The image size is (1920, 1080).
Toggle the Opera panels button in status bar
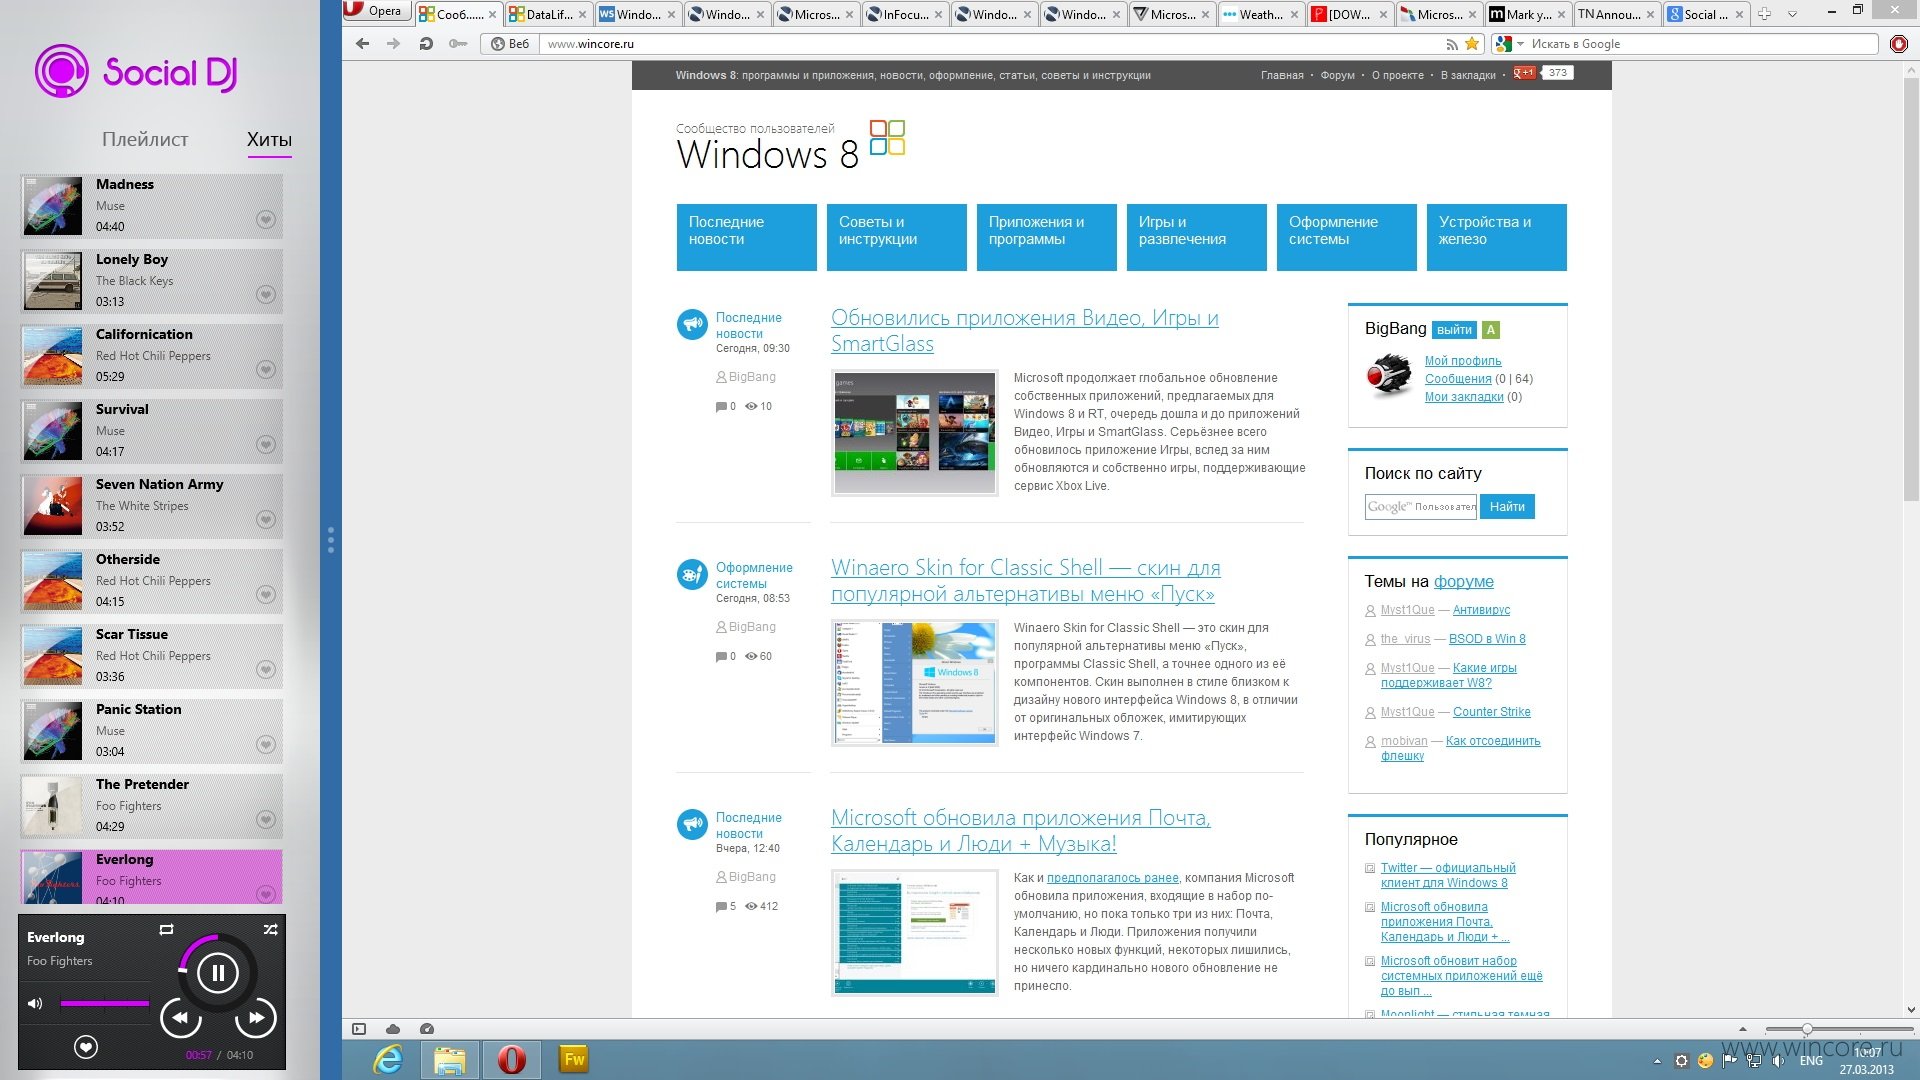(359, 1029)
